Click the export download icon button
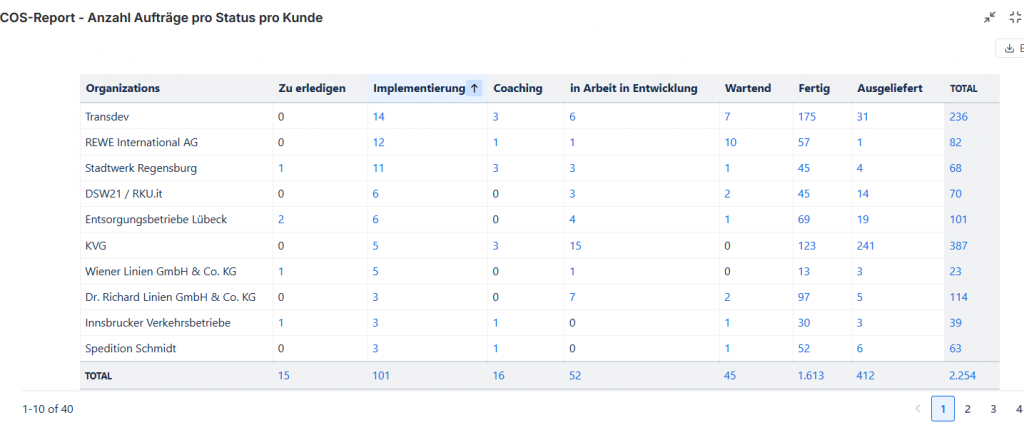The height and width of the screenshot is (425, 1024). pyautogui.click(x=1009, y=48)
